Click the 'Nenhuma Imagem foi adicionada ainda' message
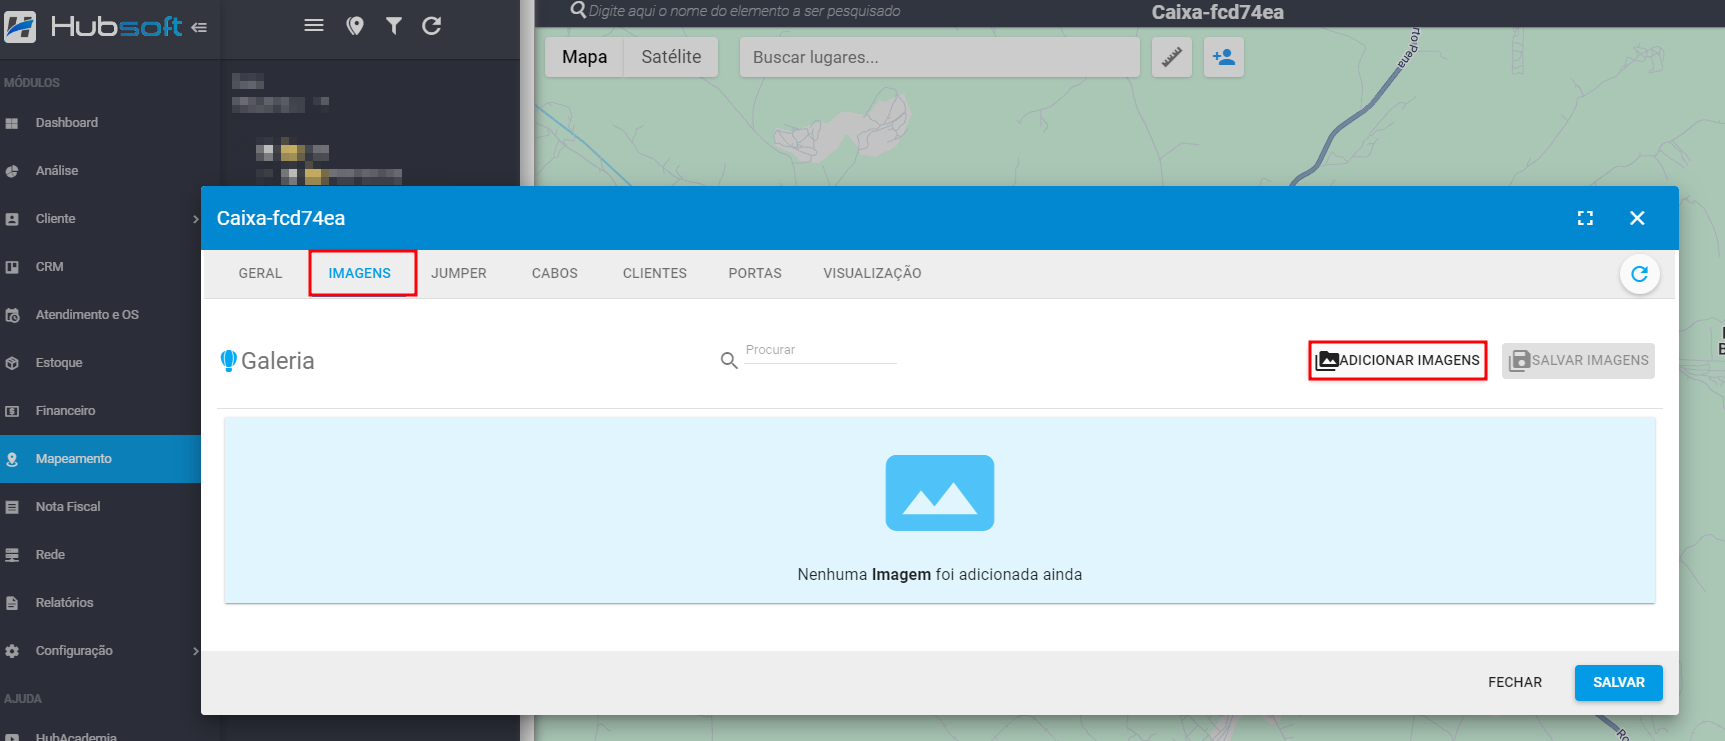The height and width of the screenshot is (741, 1725). tap(940, 574)
